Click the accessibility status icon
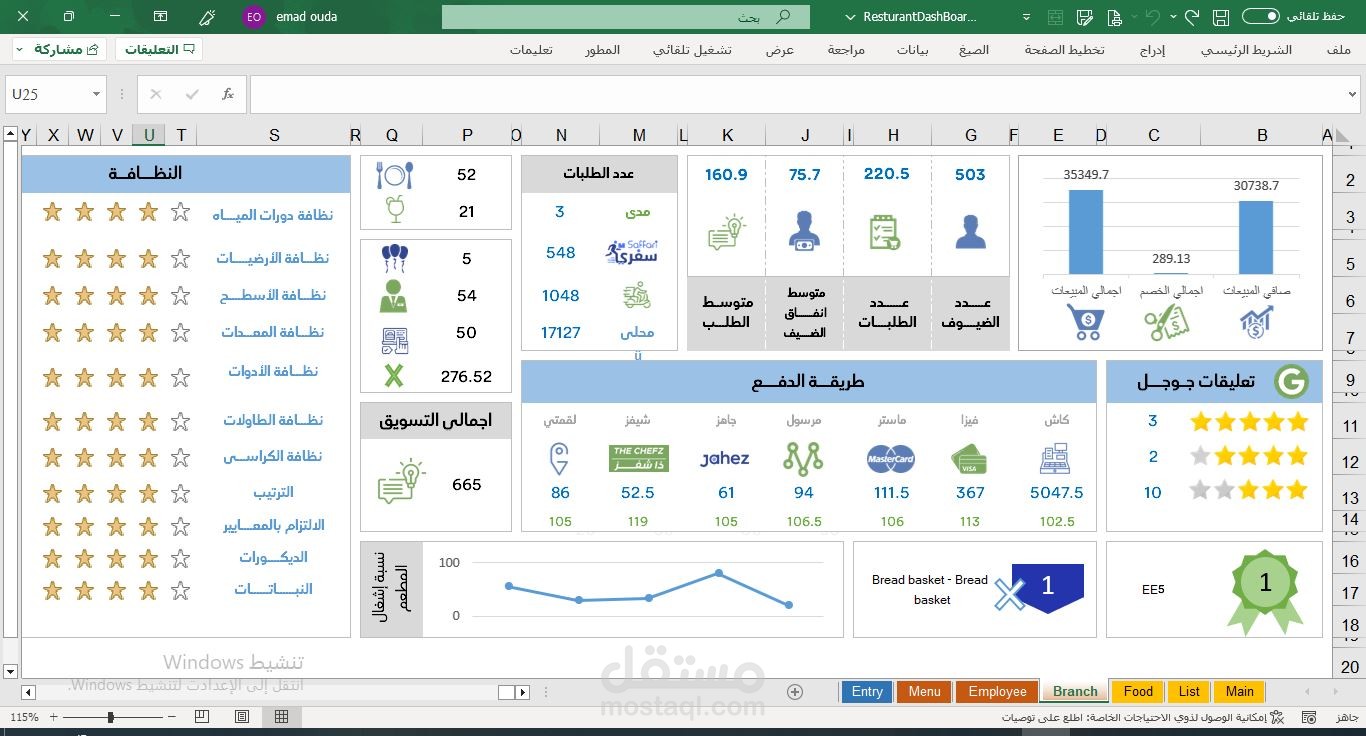This screenshot has width=1366, height=736. click(1275, 718)
